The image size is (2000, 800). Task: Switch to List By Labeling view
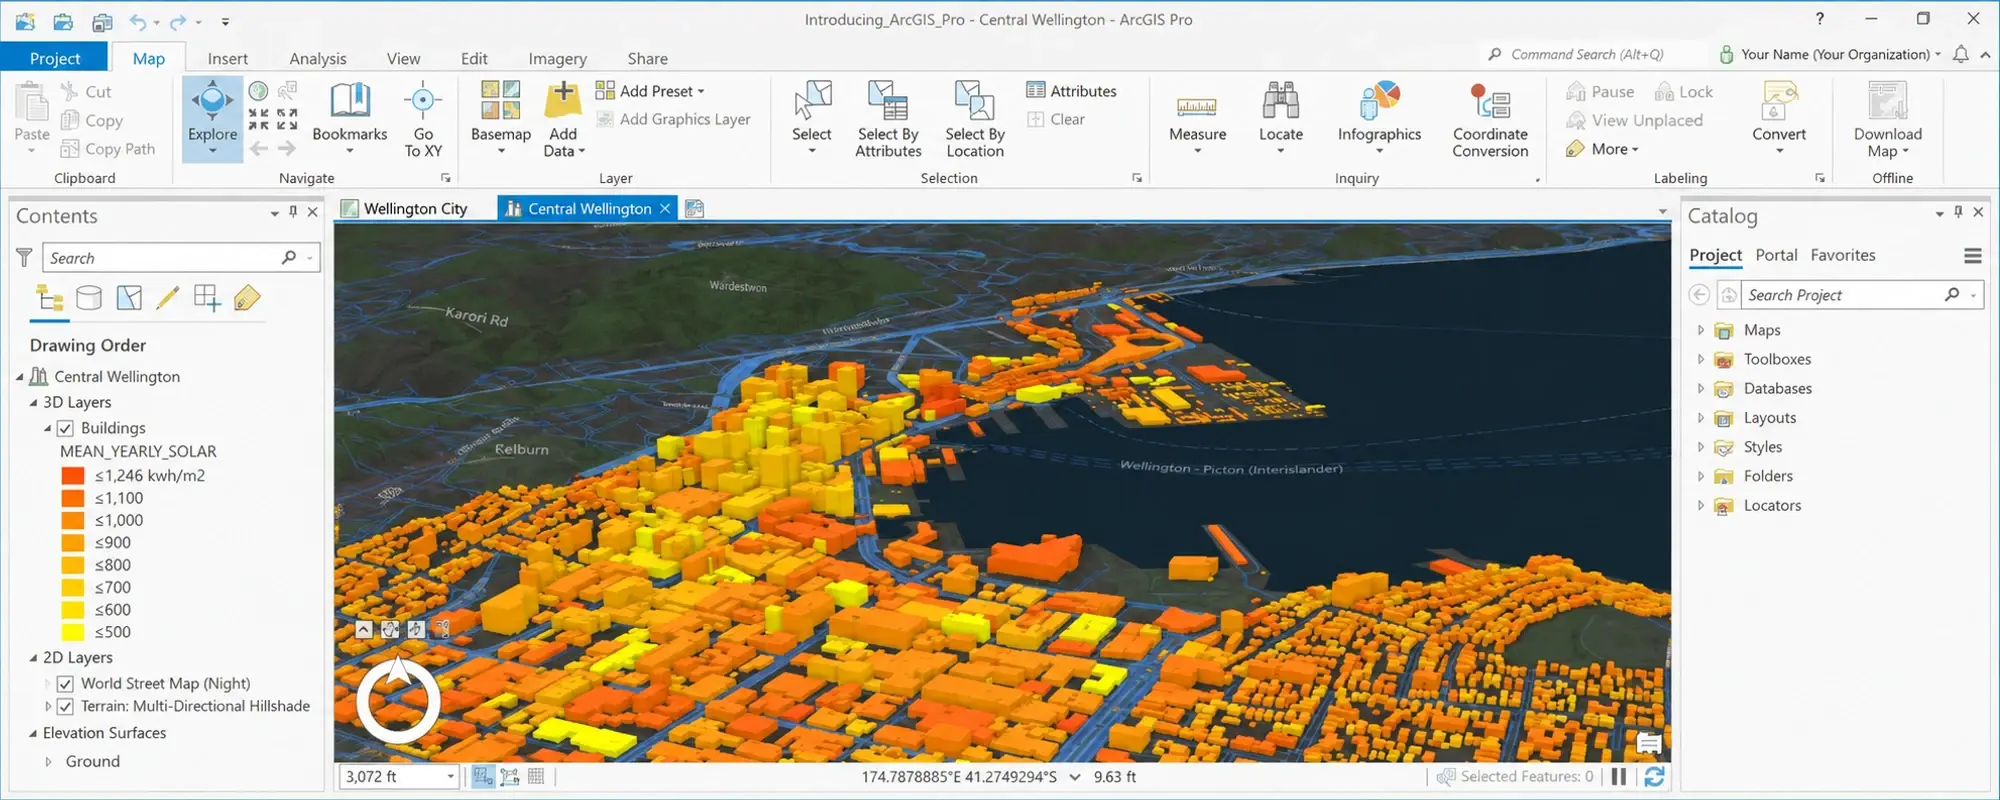[247, 298]
